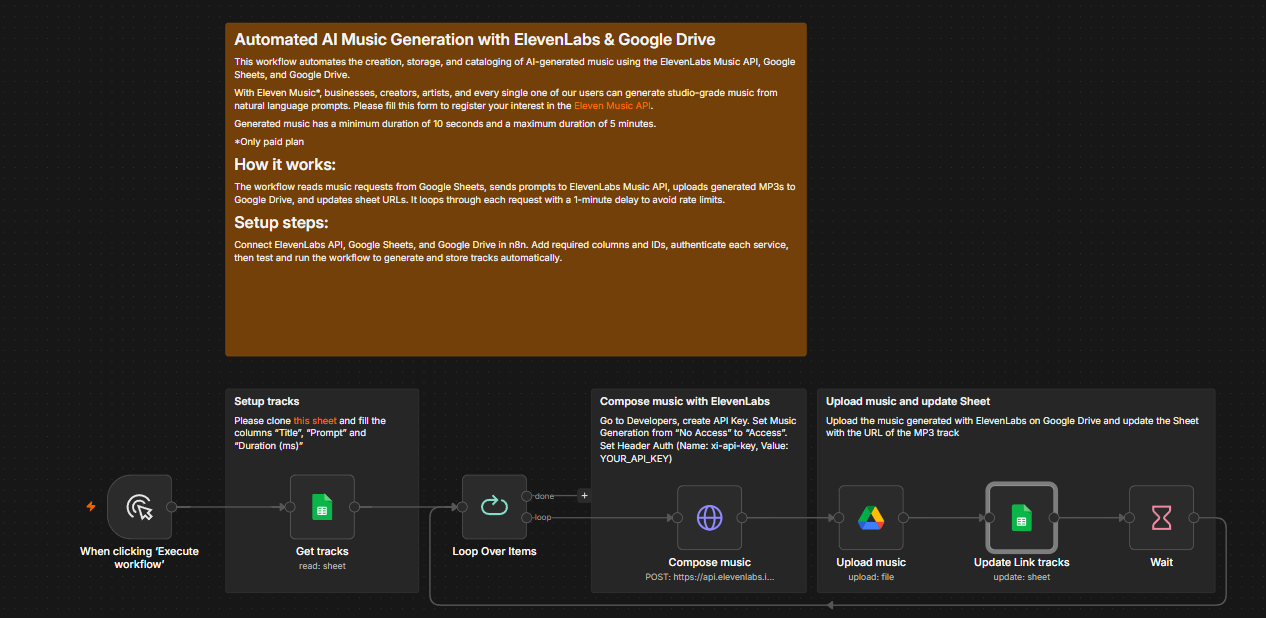Image resolution: width=1266 pixels, height=618 pixels.
Task: Click the loop output connector of Loop Over Items
Action: pos(527,517)
